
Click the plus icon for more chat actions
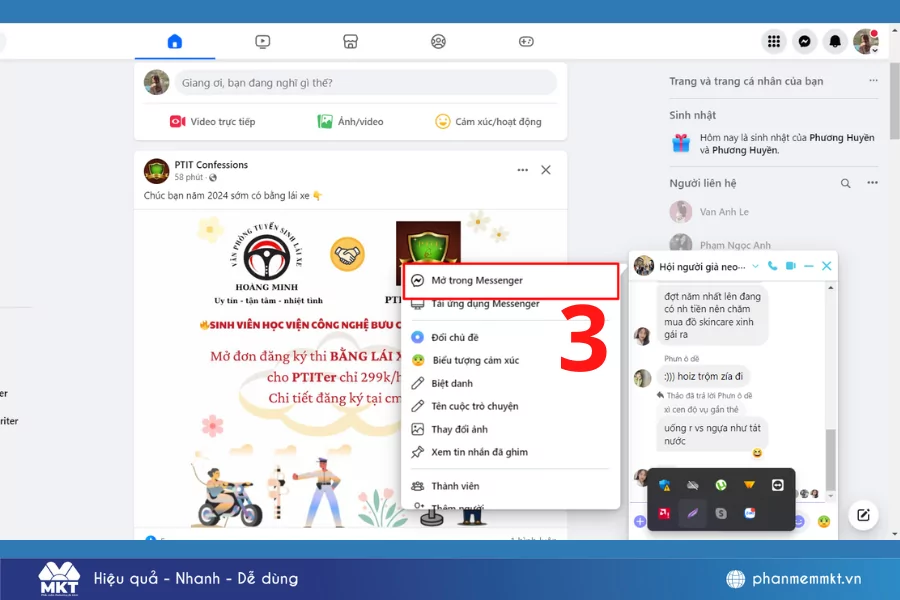(640, 520)
